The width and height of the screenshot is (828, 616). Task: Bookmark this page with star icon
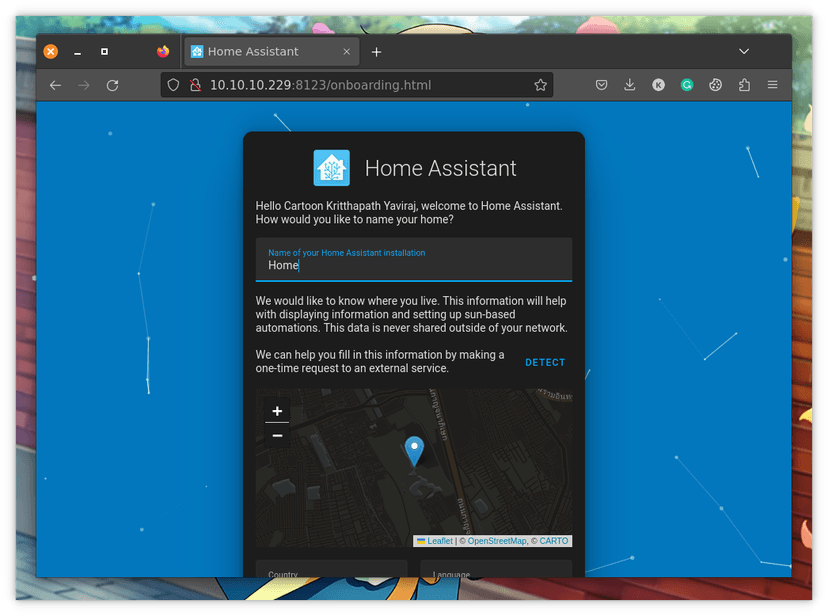(x=540, y=86)
